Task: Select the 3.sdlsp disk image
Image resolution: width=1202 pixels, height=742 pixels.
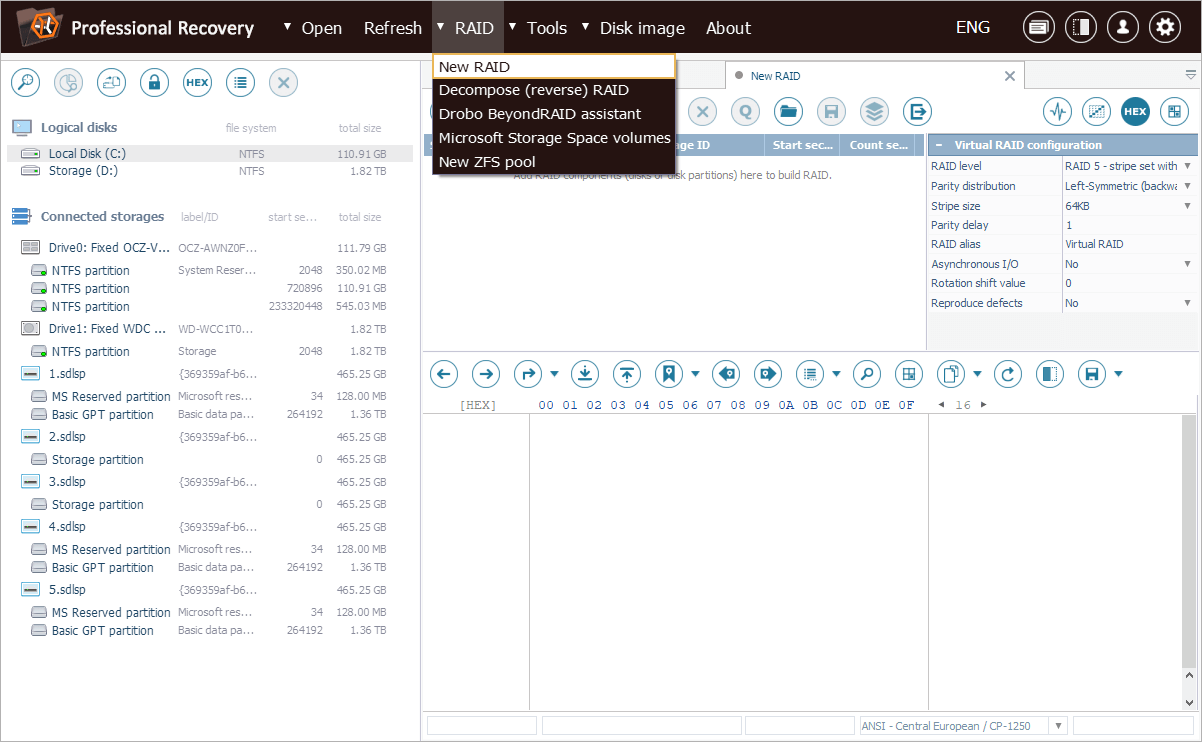Action: (210, 481)
